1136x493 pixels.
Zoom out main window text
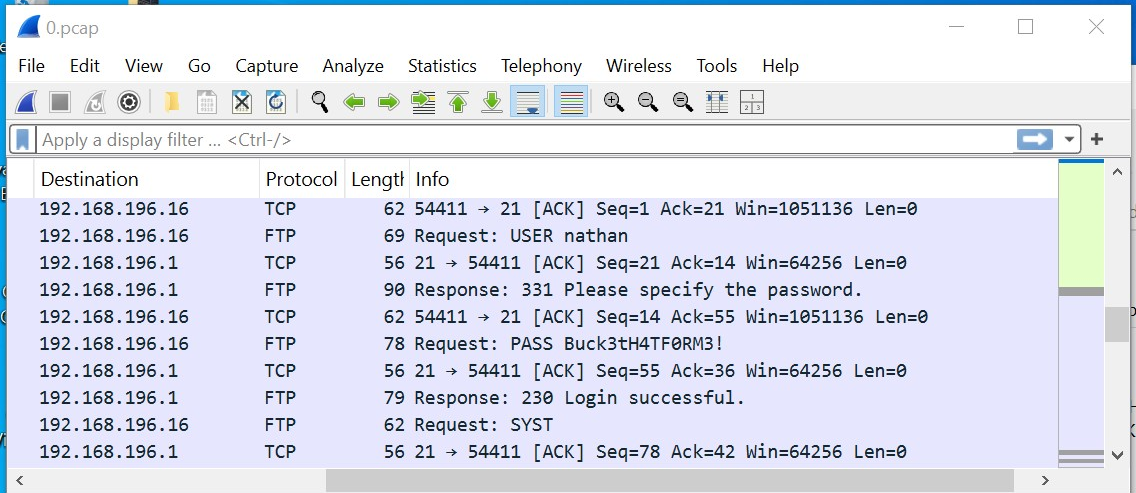(648, 102)
